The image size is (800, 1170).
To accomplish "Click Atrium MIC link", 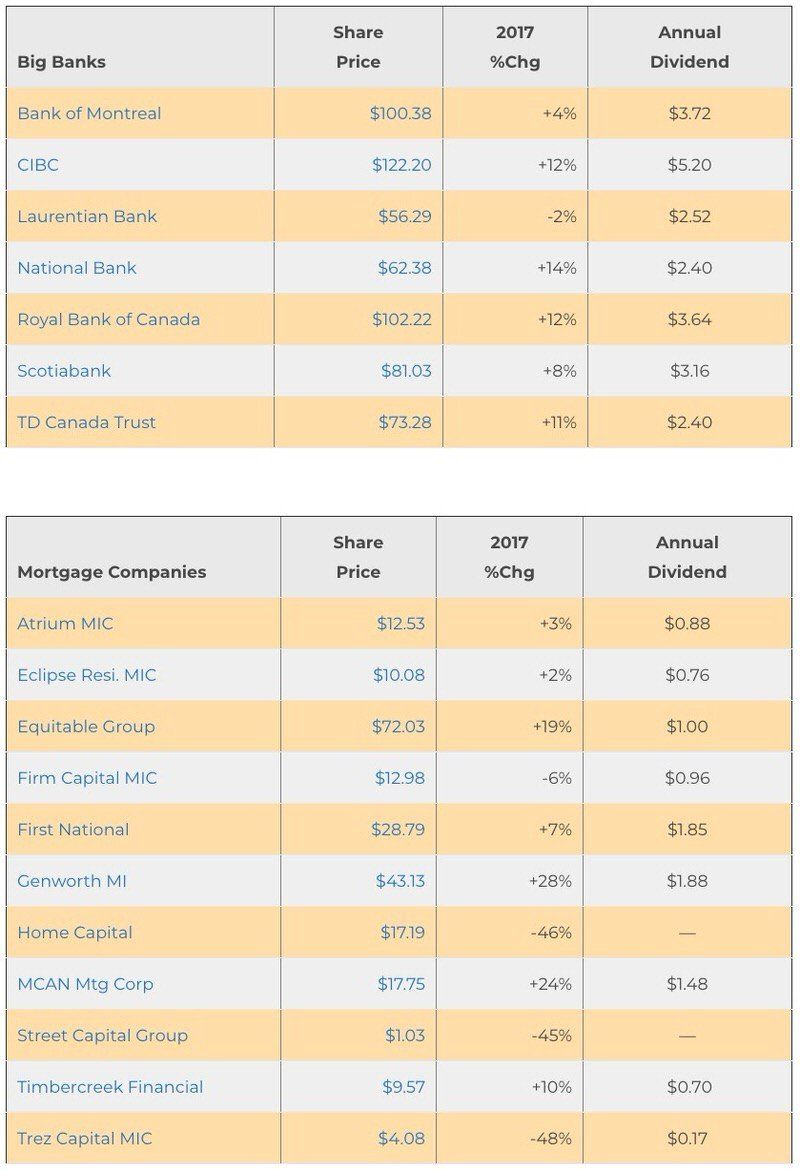I will [x=65, y=623].
